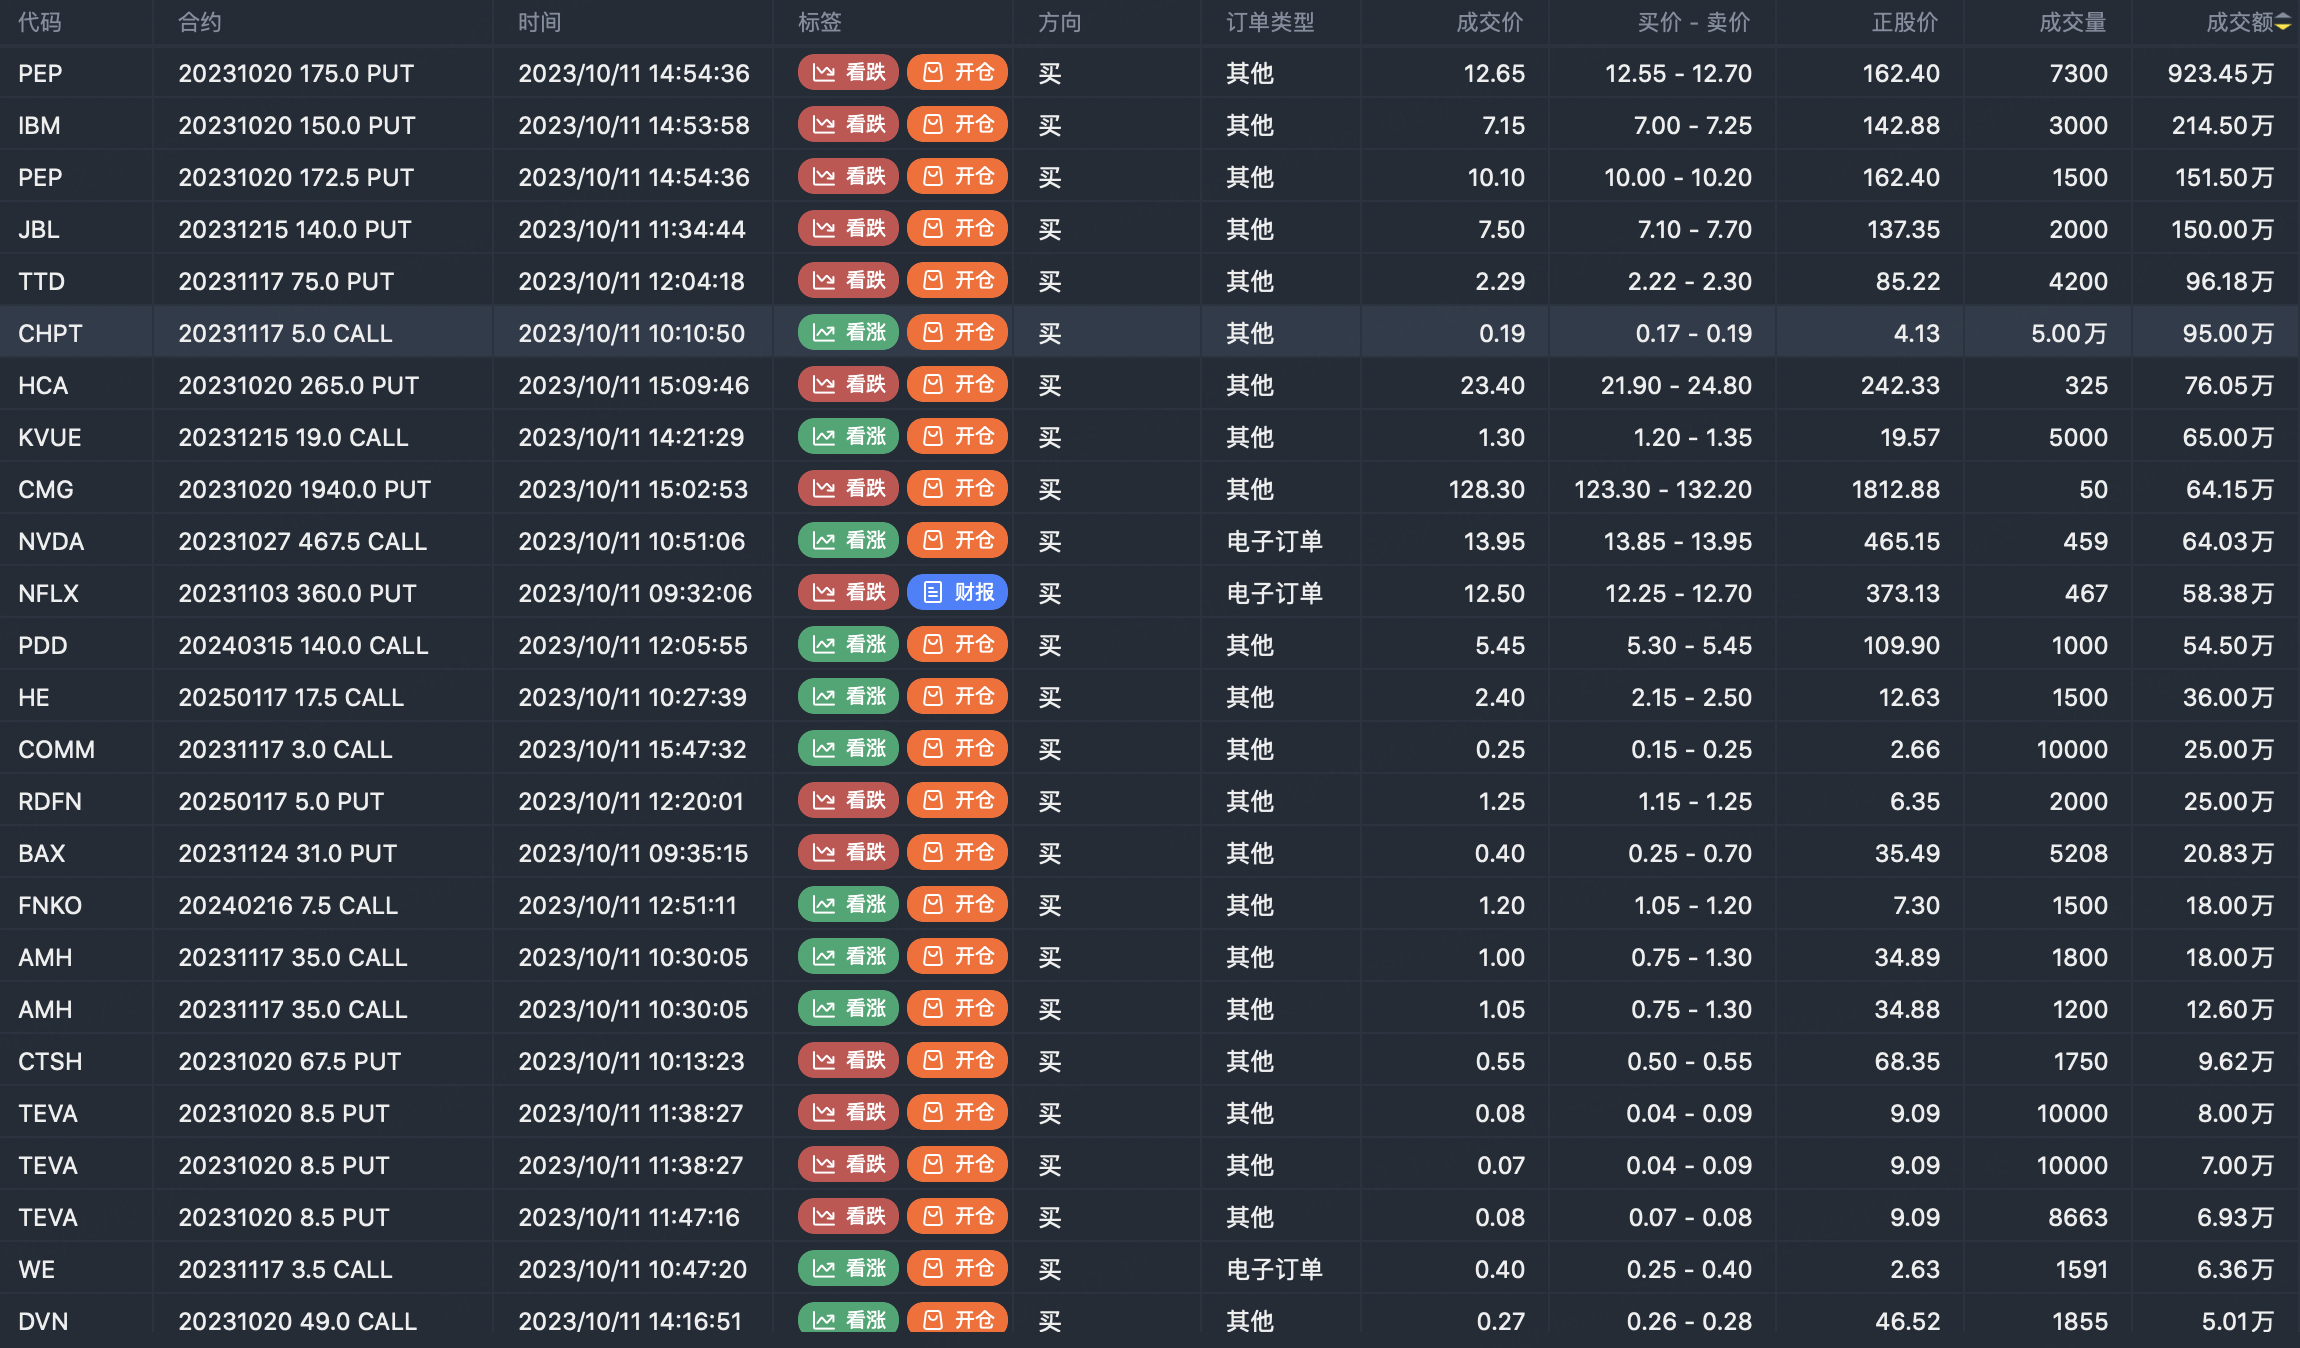Click the DVN ticker cell
Image resolution: width=2300 pixels, height=1348 pixels.
coord(43,1321)
